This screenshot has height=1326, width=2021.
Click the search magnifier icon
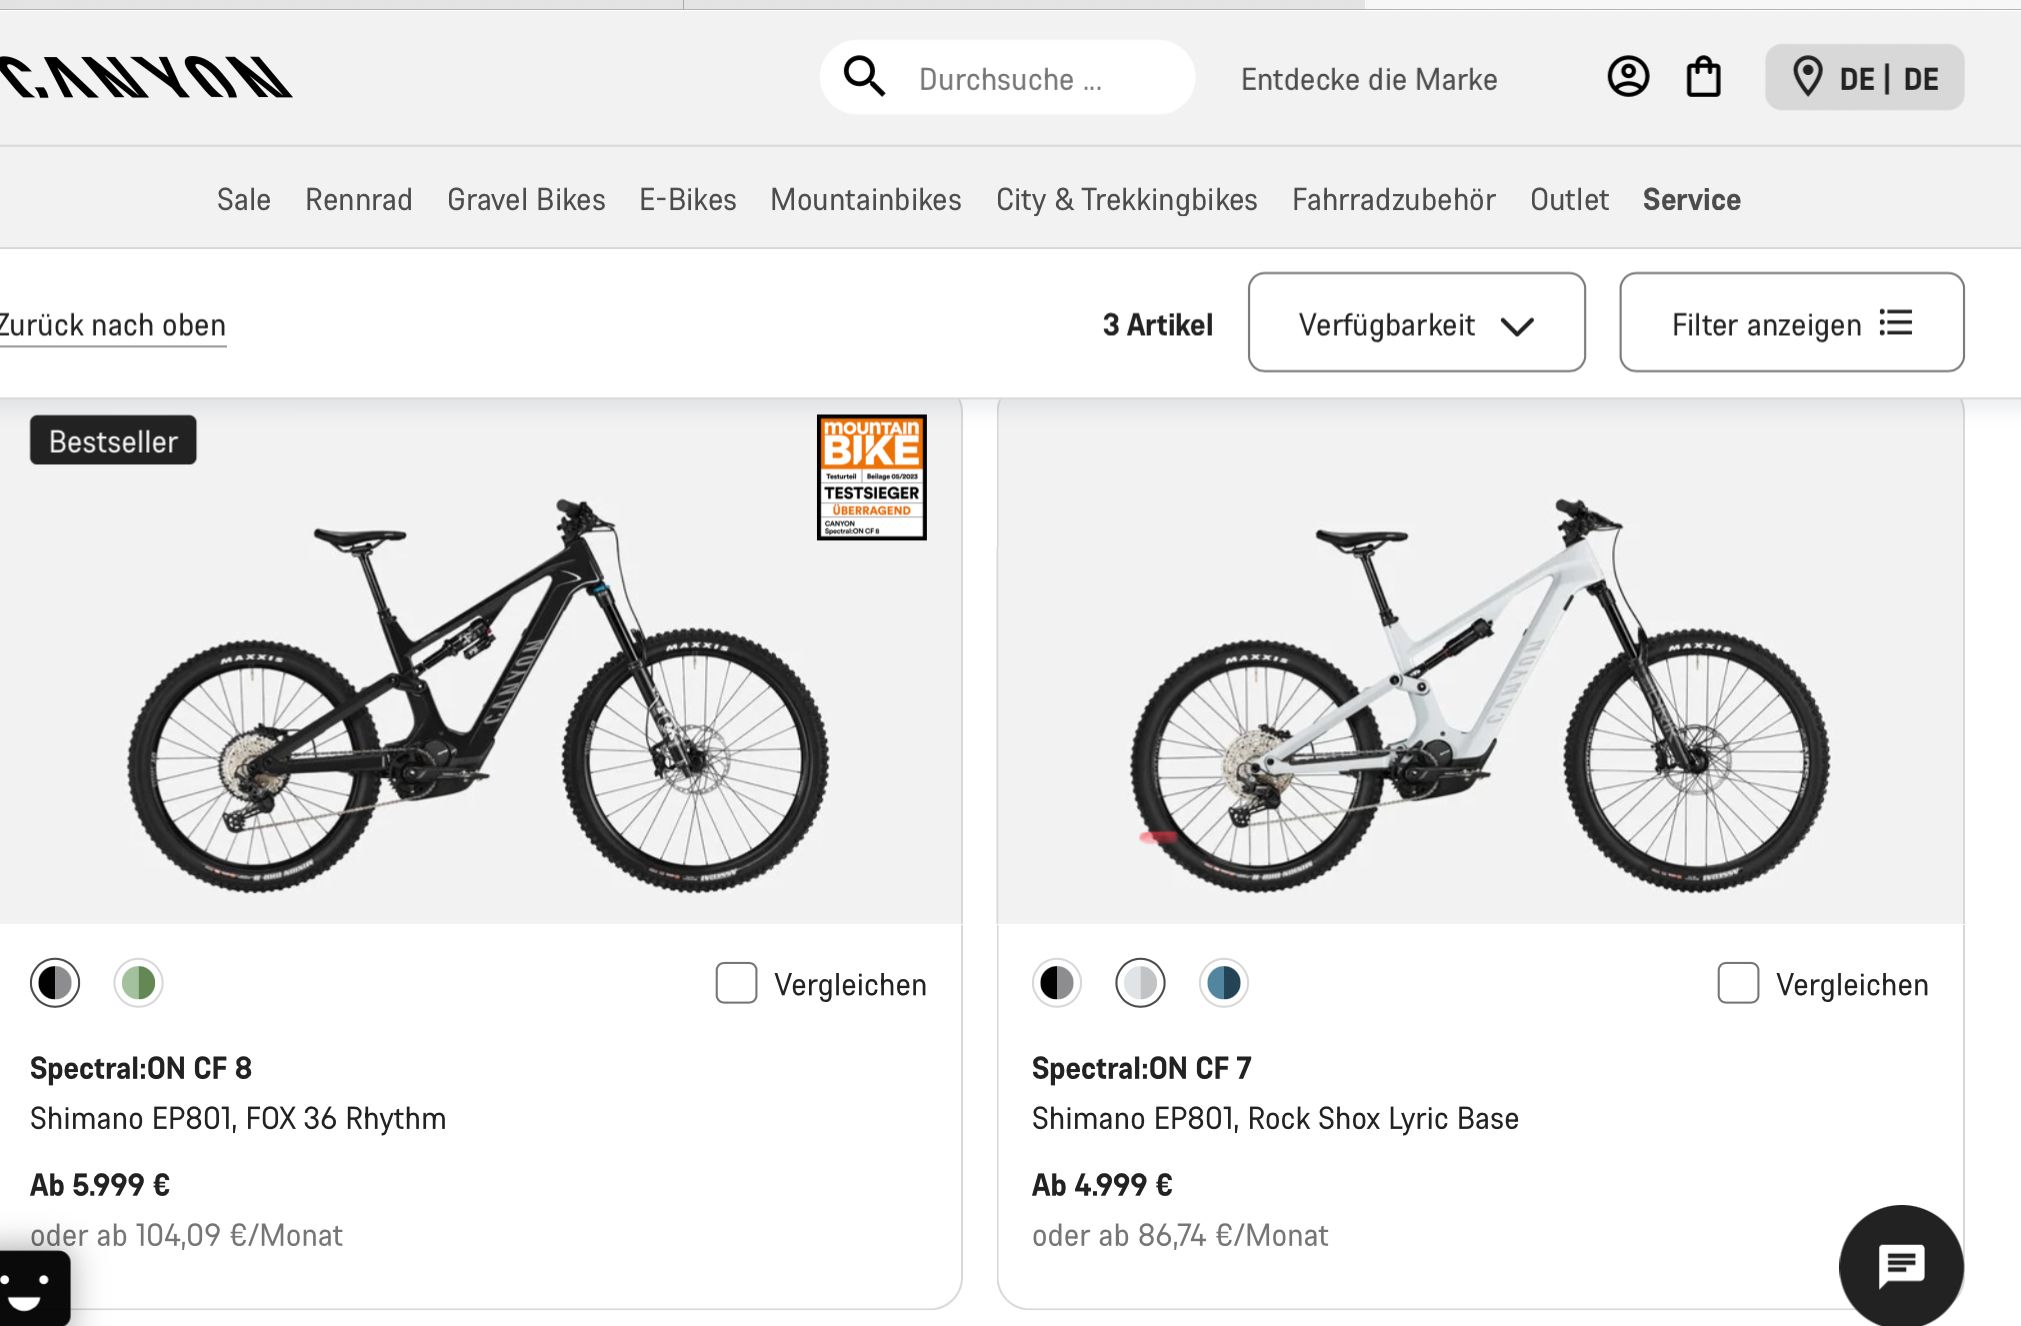click(864, 77)
